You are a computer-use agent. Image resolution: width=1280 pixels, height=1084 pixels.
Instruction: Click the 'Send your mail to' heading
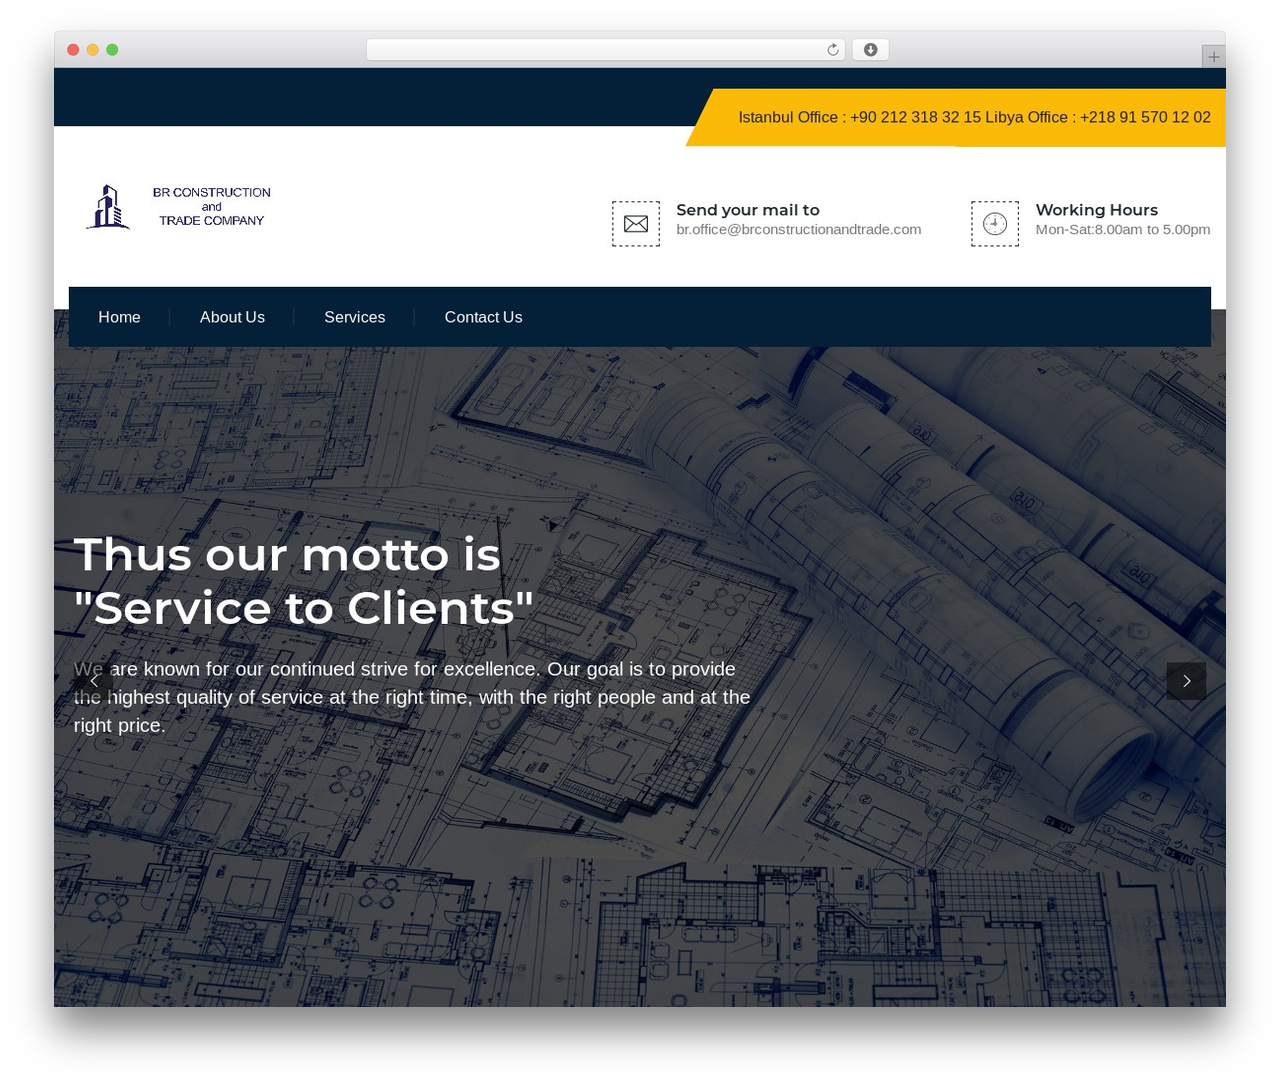(x=748, y=210)
